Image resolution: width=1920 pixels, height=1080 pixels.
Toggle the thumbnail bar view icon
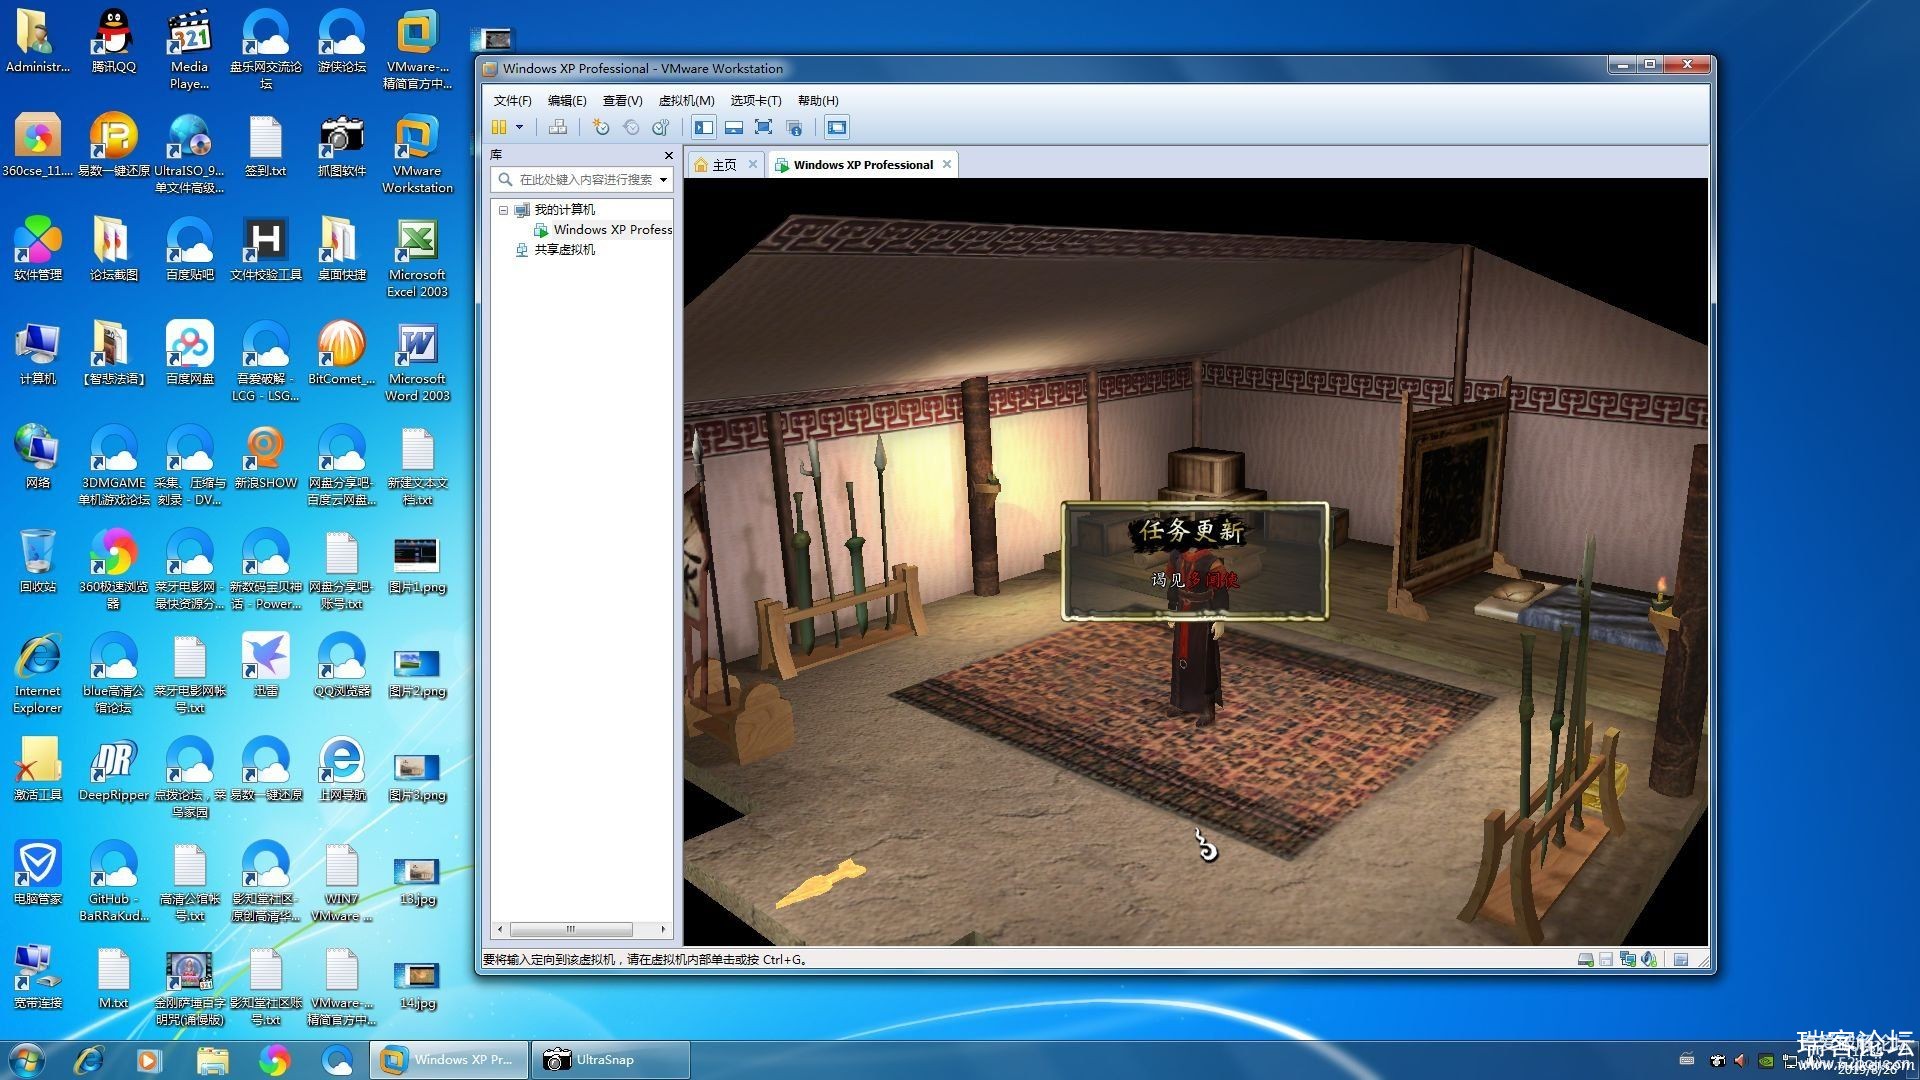[734, 127]
